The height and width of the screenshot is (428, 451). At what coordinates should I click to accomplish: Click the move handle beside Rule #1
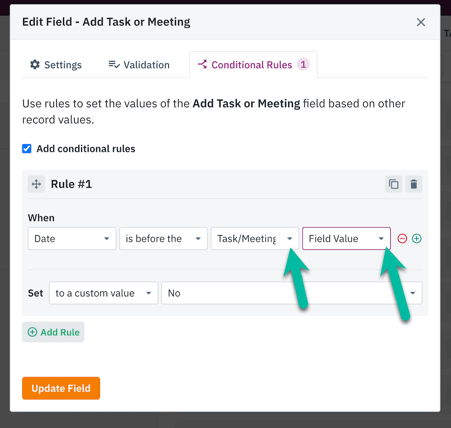tap(36, 184)
